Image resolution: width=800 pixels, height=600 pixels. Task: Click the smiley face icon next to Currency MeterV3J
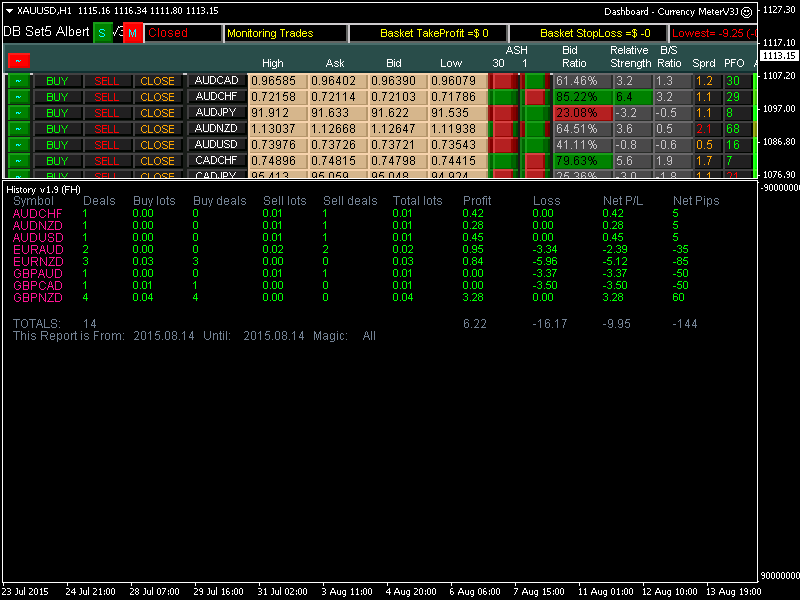[x=746, y=12]
